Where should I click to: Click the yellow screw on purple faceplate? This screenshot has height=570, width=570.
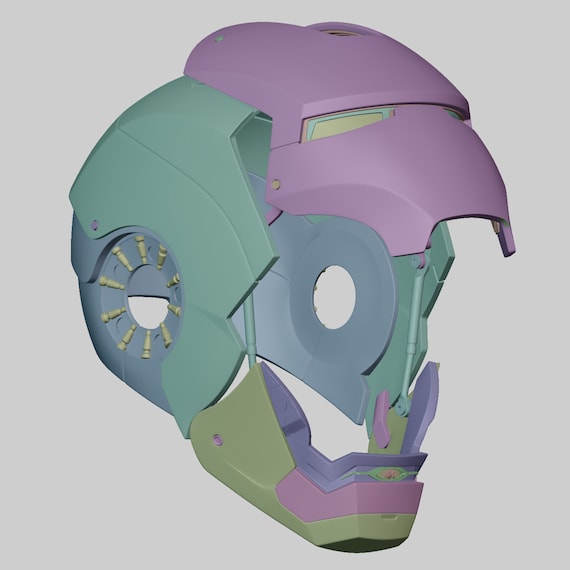pos(276,184)
